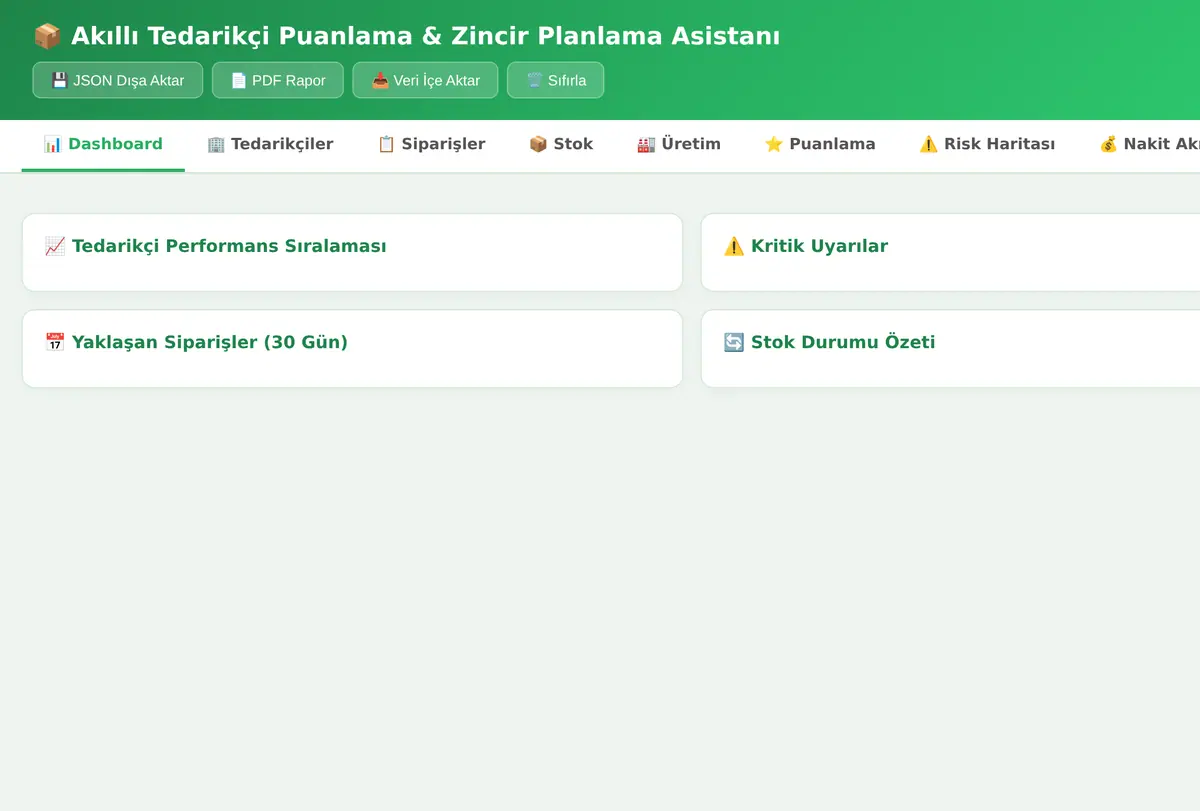Go to the Siparişler tab
Image resolution: width=1200 pixels, height=811 pixels.
coord(431,144)
